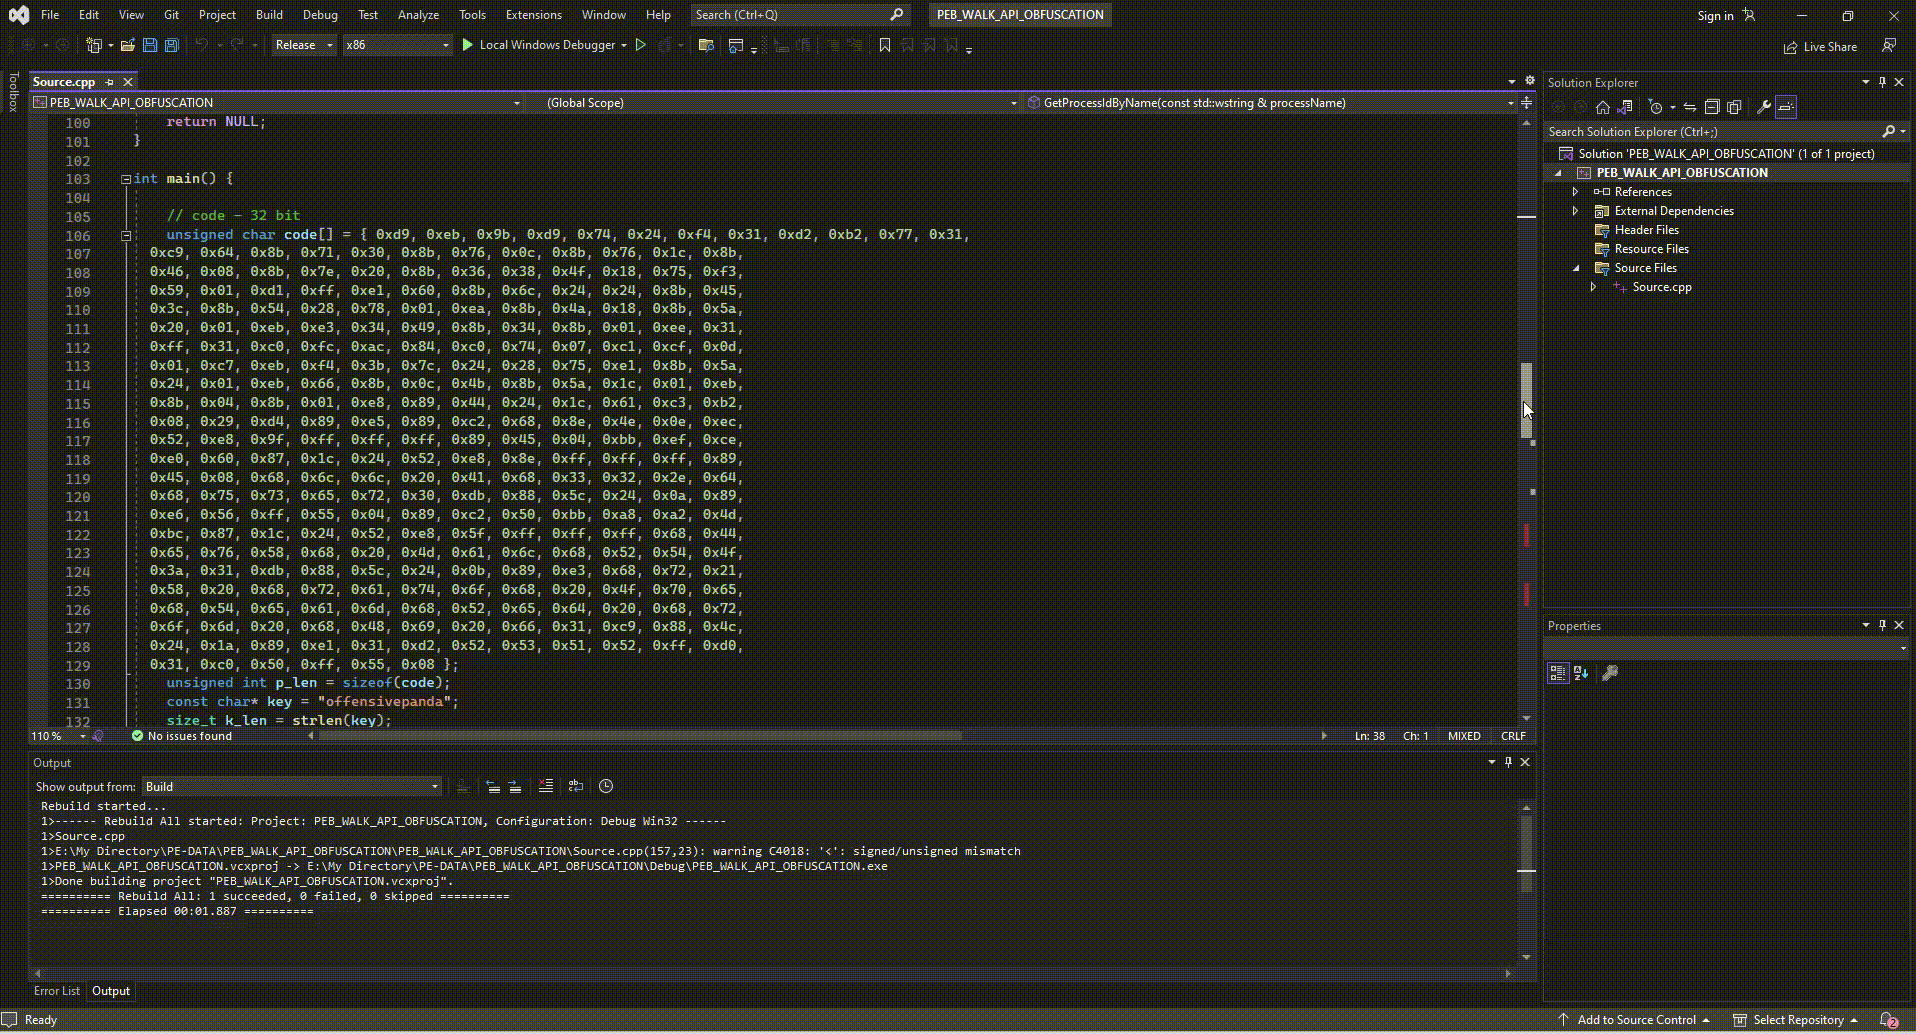Image resolution: width=1916 pixels, height=1034 pixels.
Task: Click the Open File folder icon
Action: pos(128,45)
